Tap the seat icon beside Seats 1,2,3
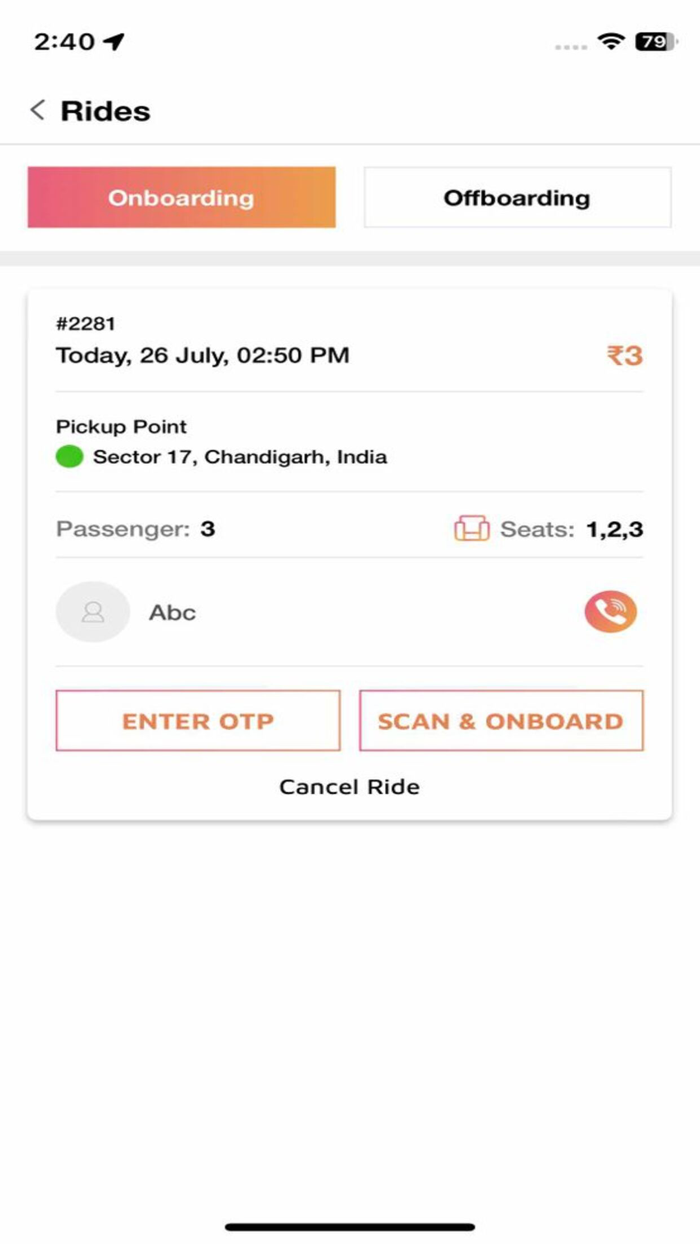 (x=473, y=528)
